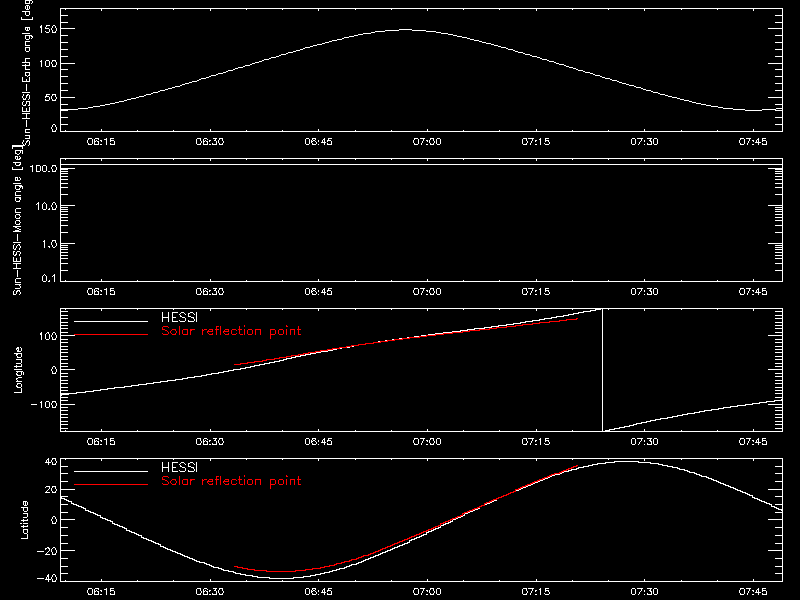Click 07:00 label under Earth angle plot
800x600 pixels.
point(427,141)
